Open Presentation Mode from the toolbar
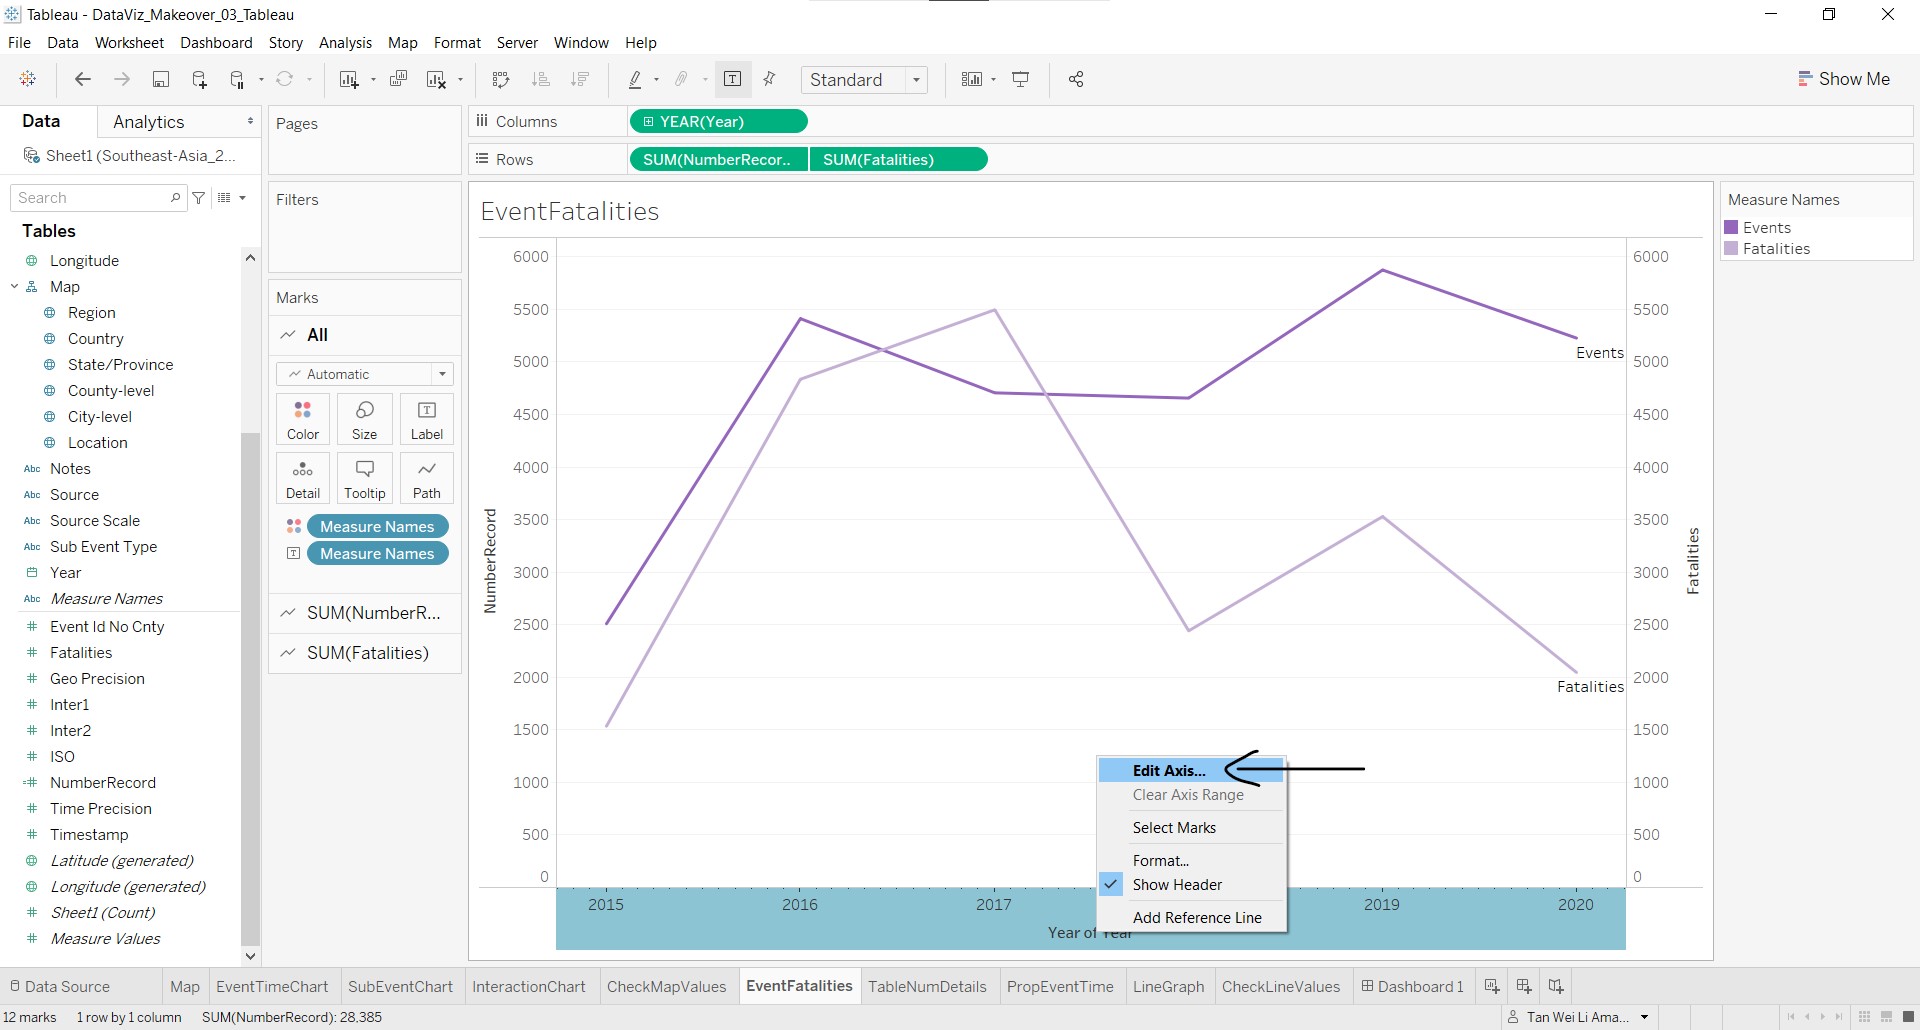1920x1030 pixels. tap(1021, 80)
